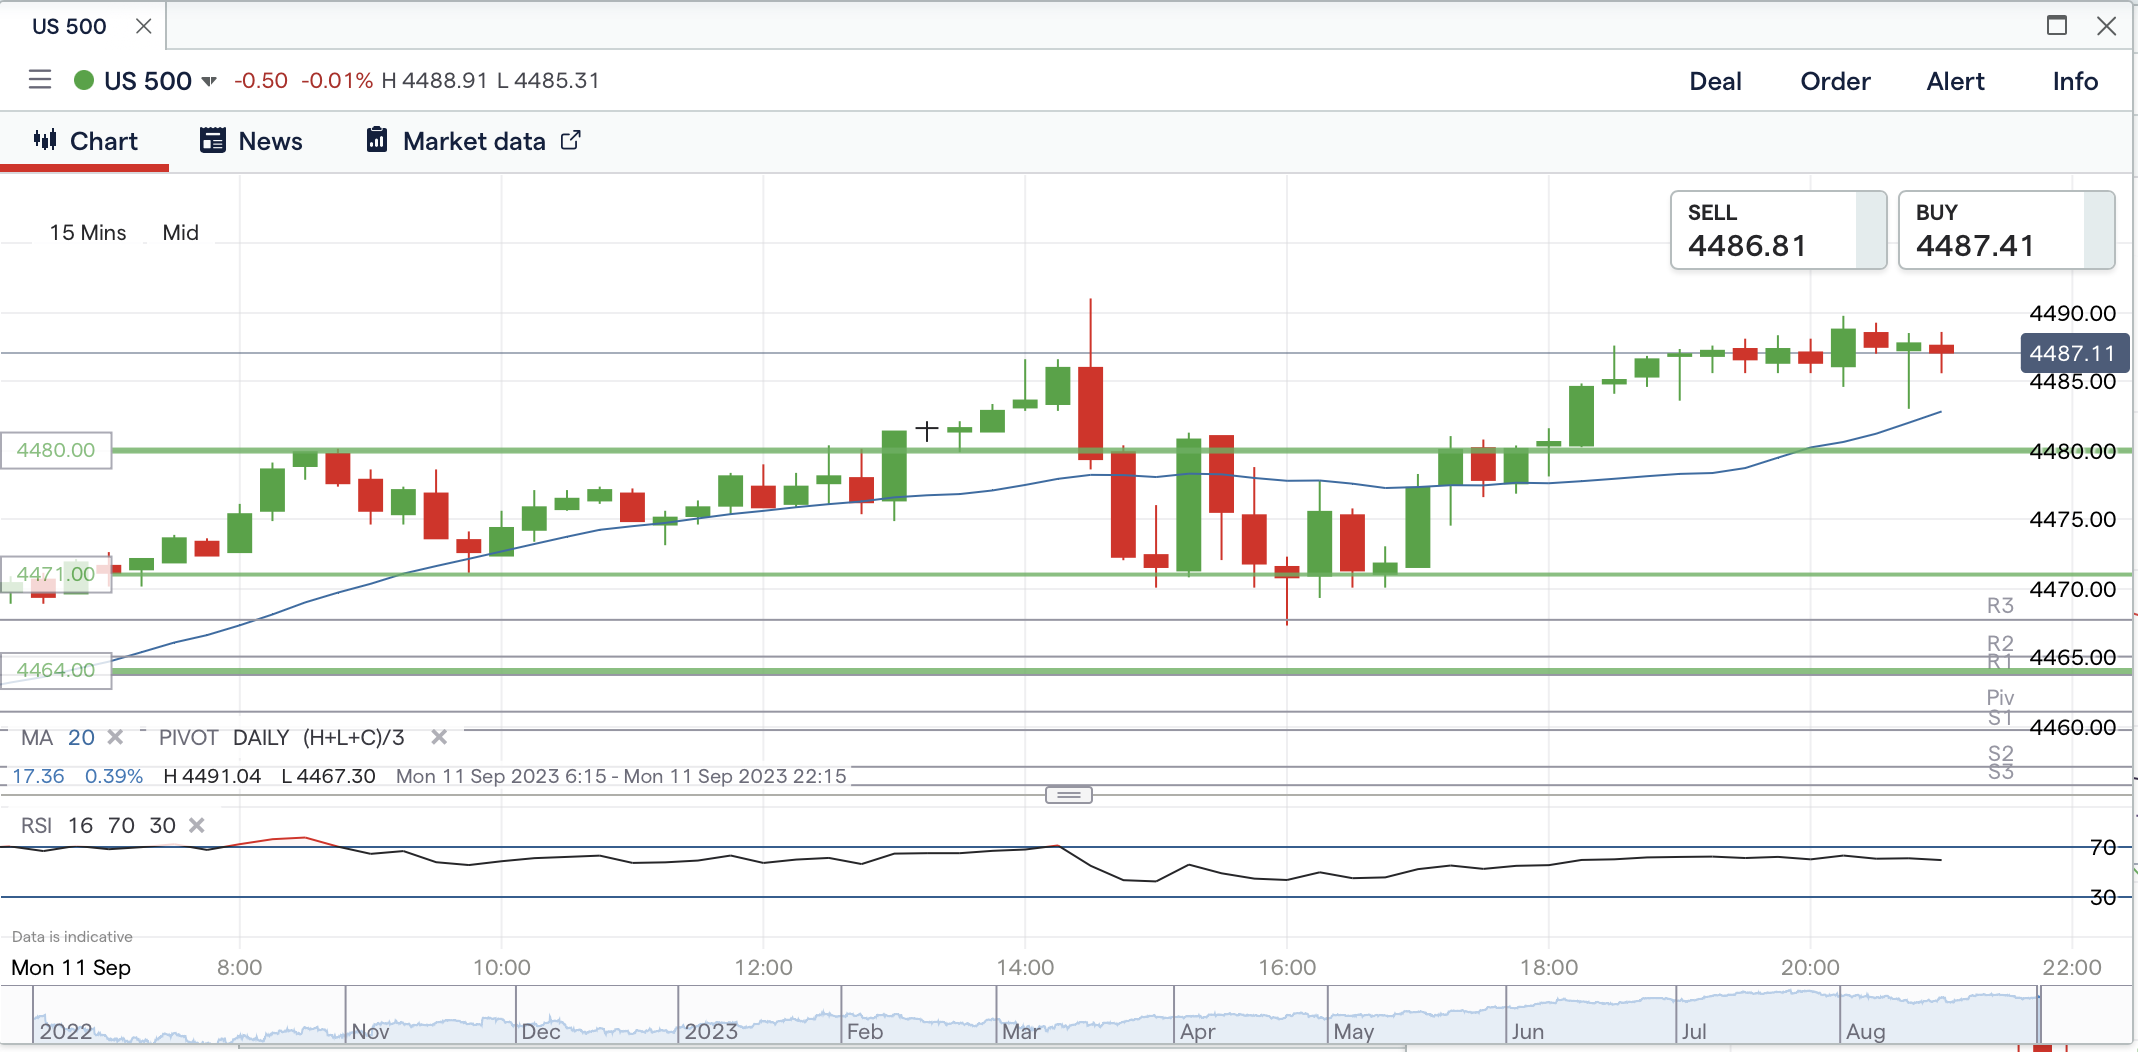Viewport: 2138px width, 1052px height.
Task: Close the US 500 window tab
Action: 143,26
